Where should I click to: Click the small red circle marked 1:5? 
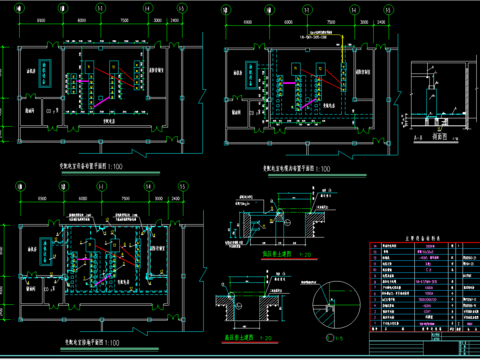pyautogui.click(x=330, y=338)
